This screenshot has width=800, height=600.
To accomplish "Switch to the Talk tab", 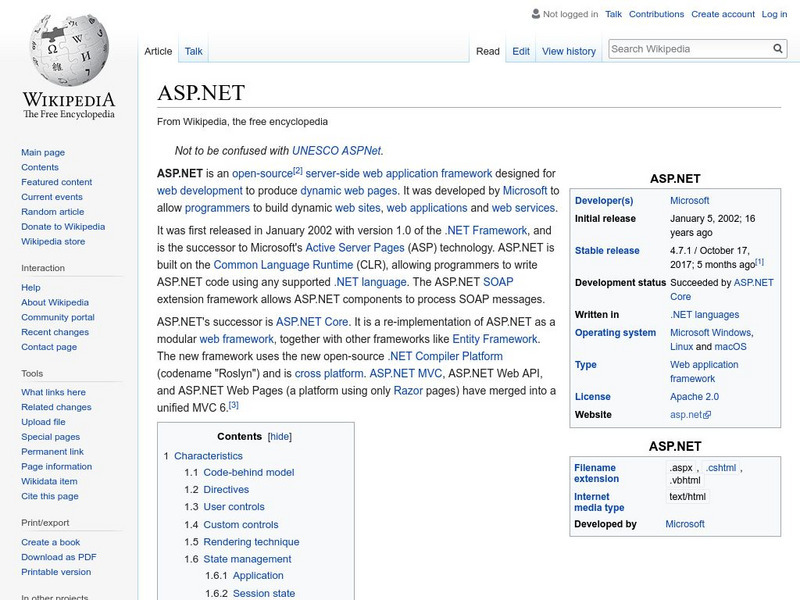I will click(x=193, y=51).
